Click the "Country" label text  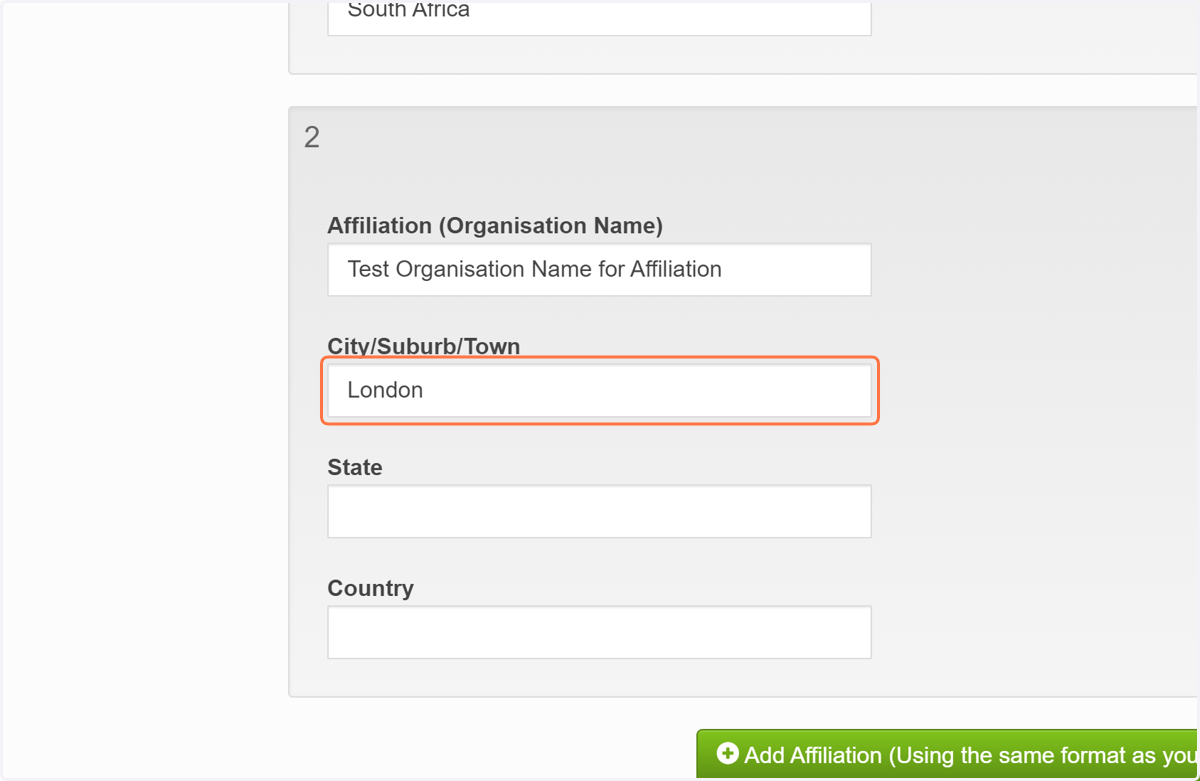(370, 588)
